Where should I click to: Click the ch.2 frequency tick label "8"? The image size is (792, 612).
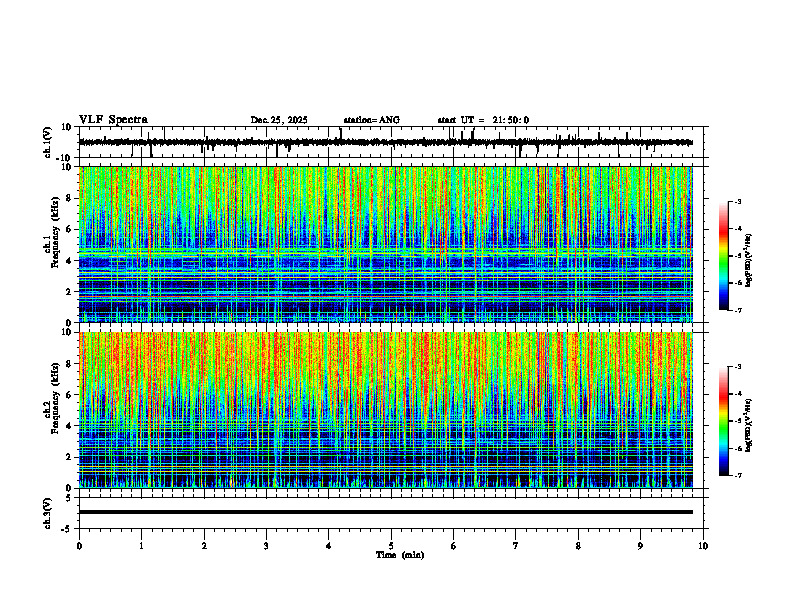(70, 364)
